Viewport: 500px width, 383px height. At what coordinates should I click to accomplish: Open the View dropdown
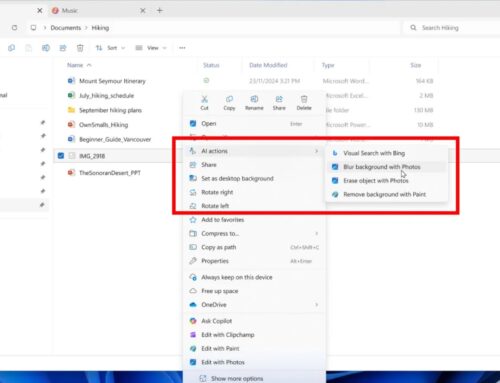pyautogui.click(x=151, y=48)
